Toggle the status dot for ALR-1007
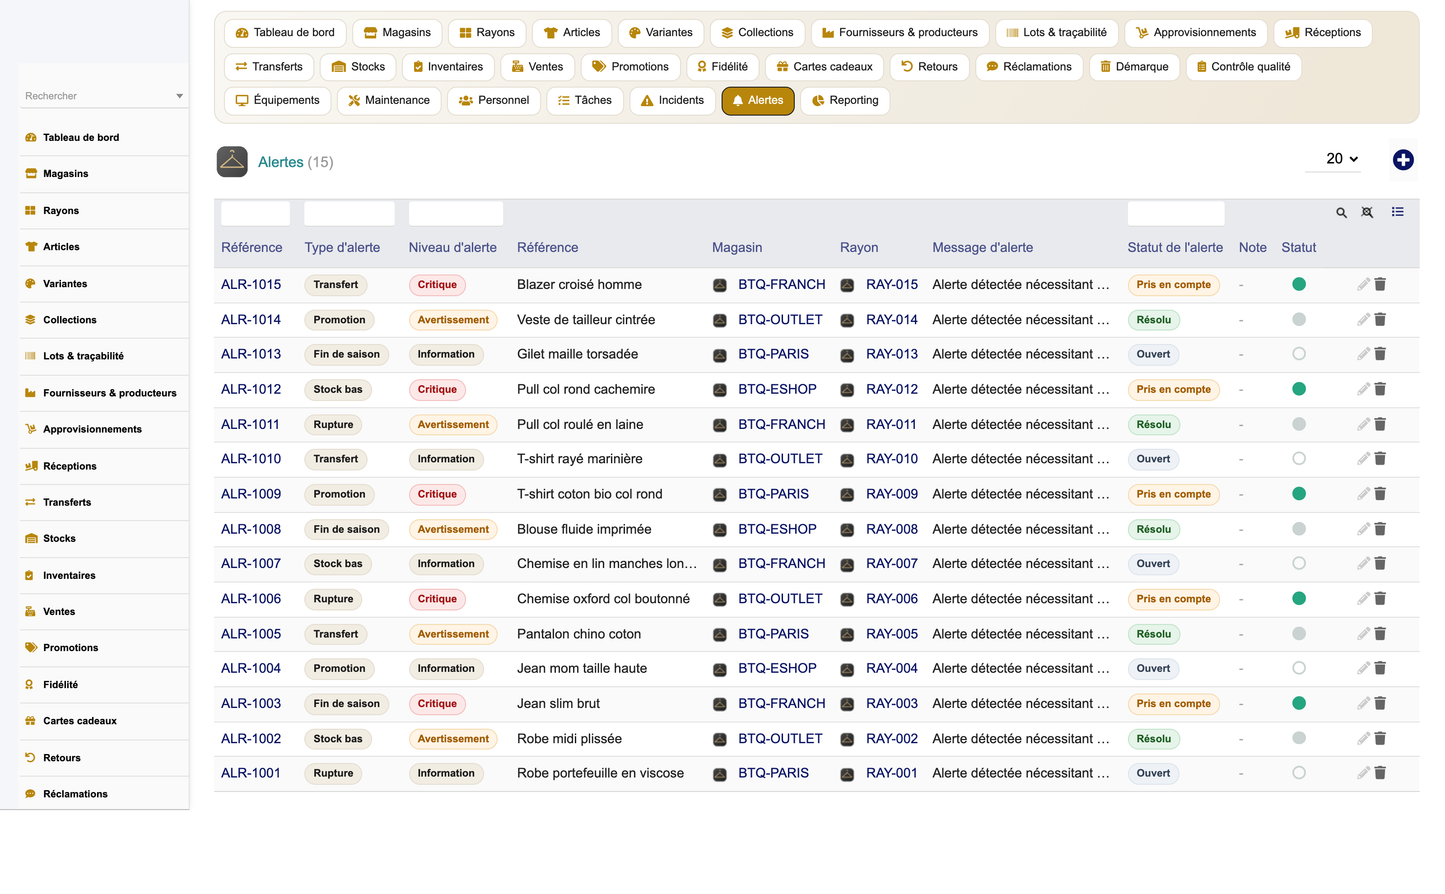 pyautogui.click(x=1299, y=564)
